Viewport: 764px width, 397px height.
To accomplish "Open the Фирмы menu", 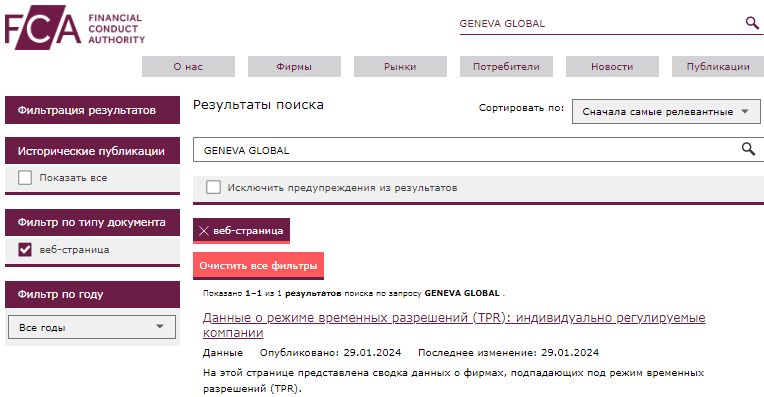I will pyautogui.click(x=294, y=67).
